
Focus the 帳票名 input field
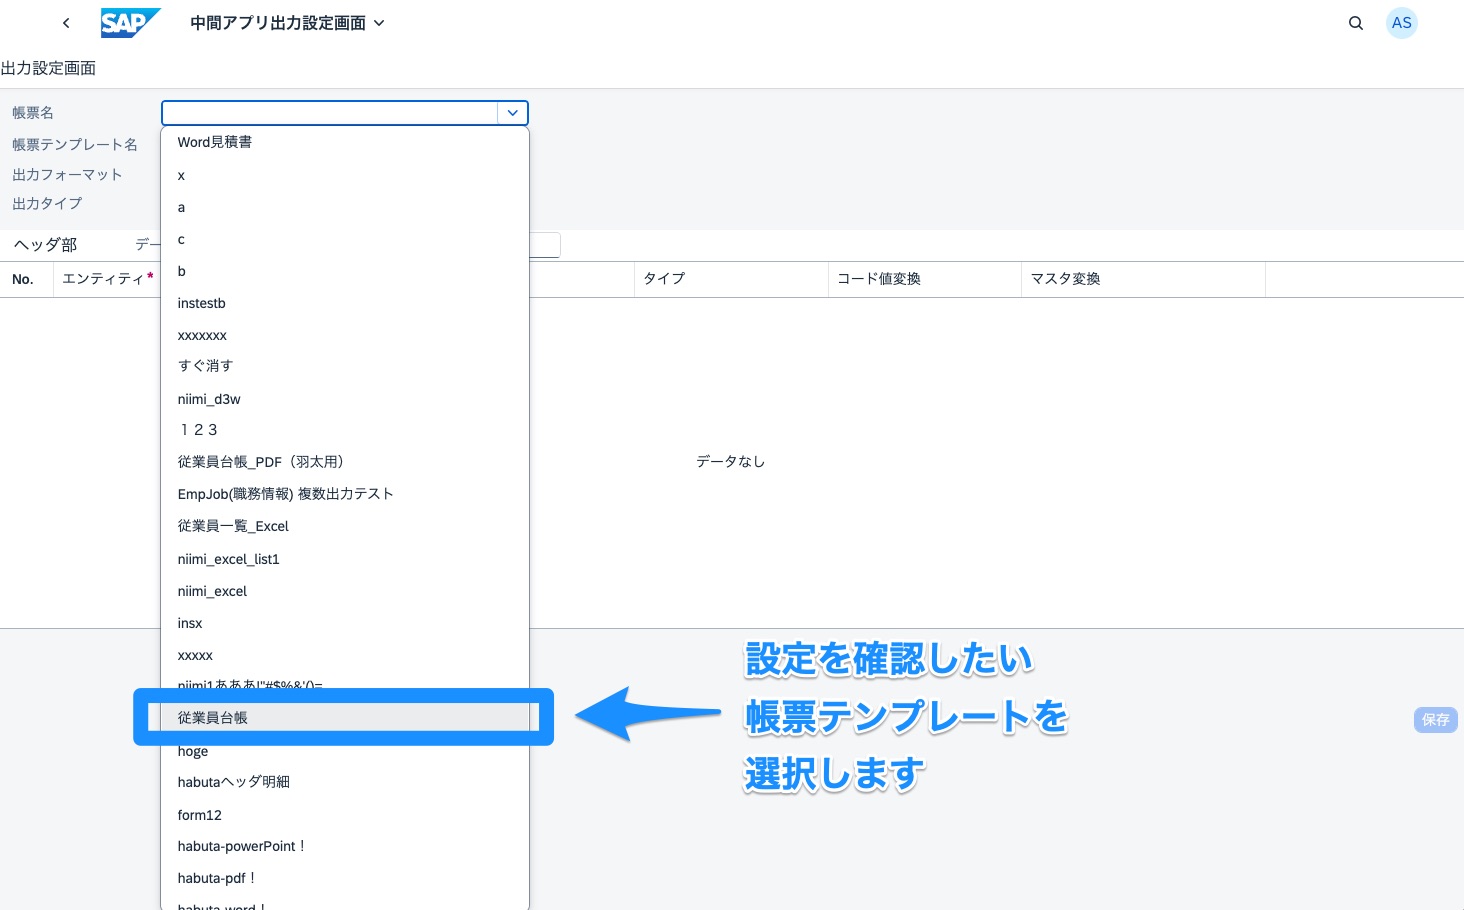[330, 113]
